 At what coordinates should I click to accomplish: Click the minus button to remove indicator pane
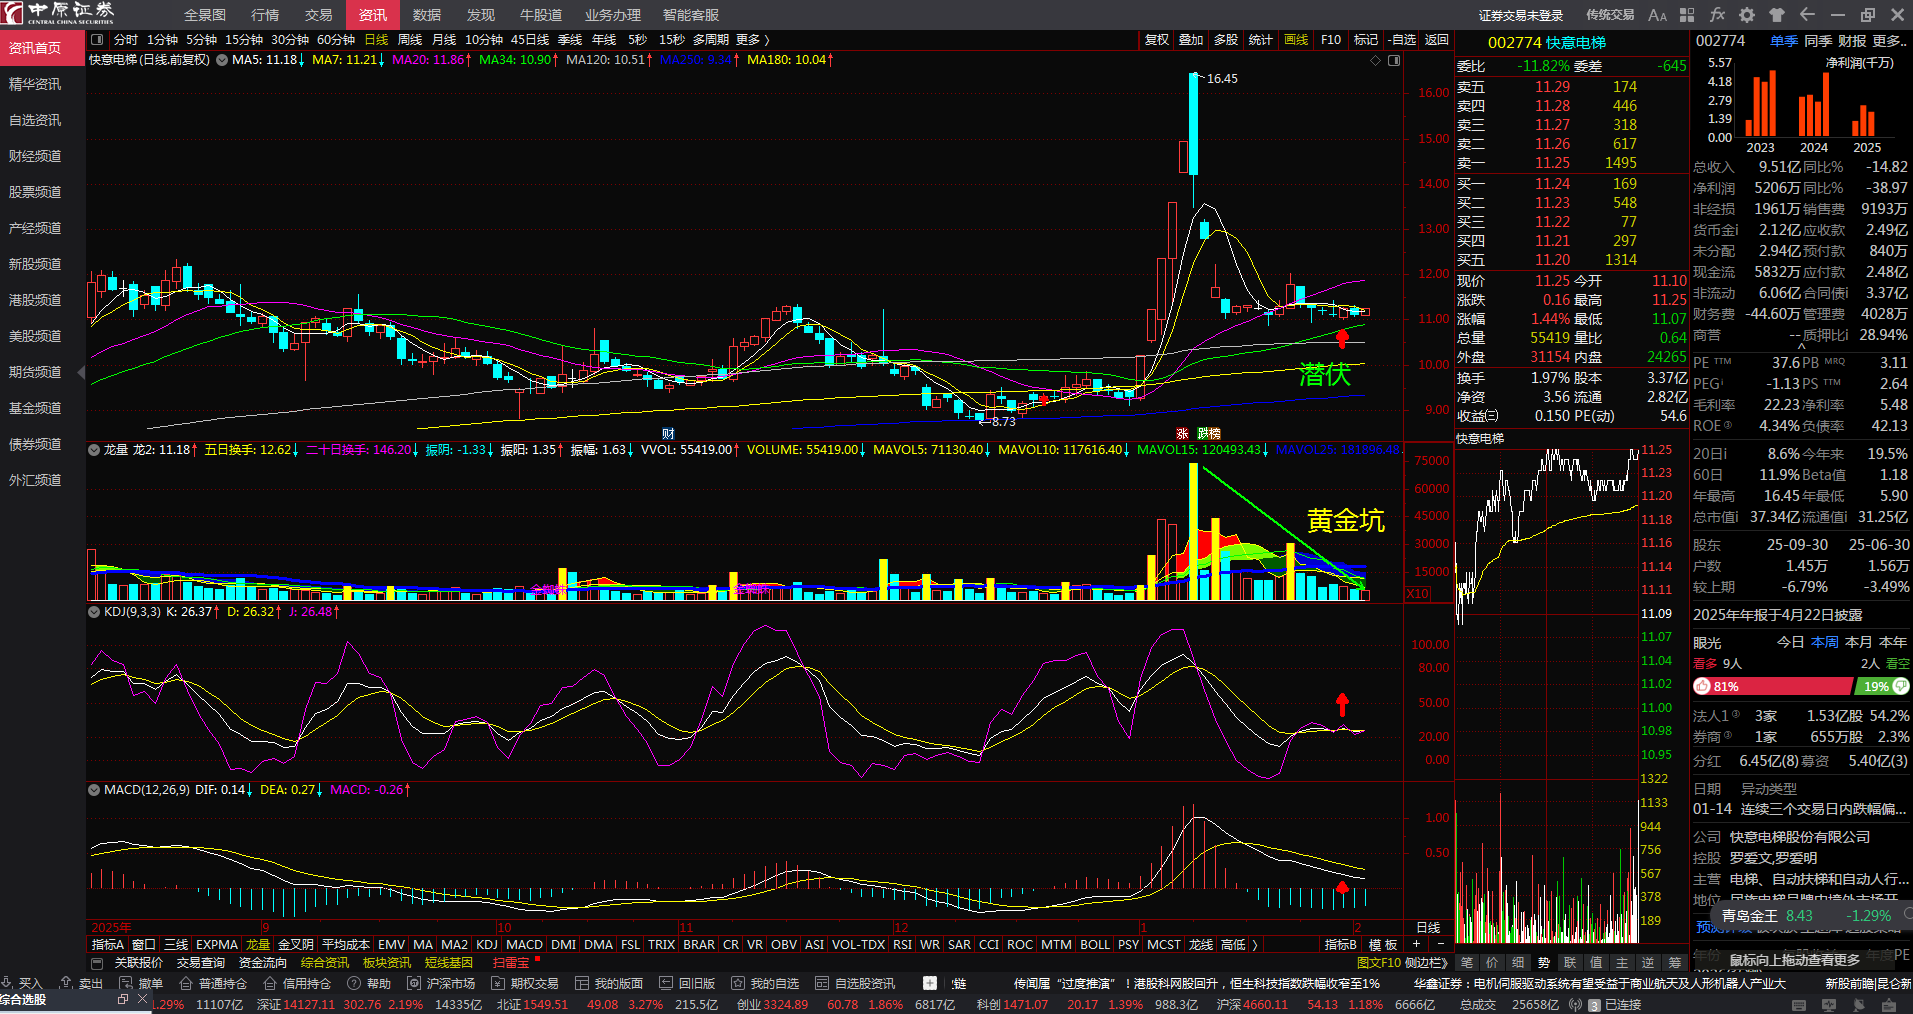[1440, 945]
